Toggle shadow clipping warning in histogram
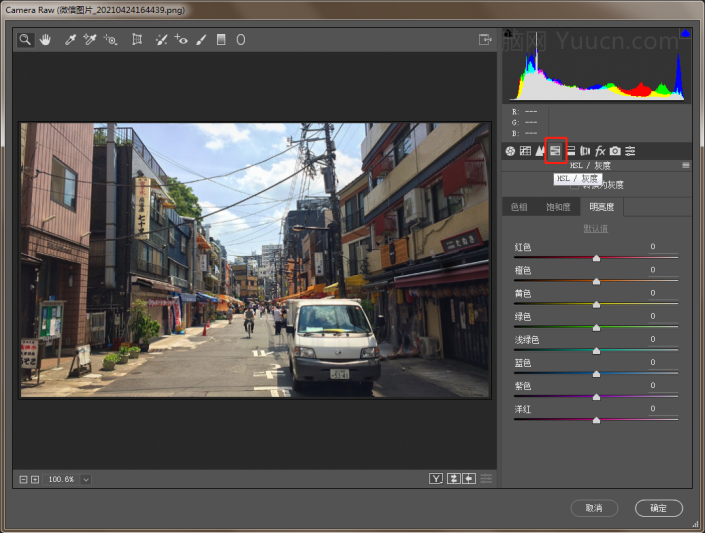705x533 pixels. tap(507, 34)
